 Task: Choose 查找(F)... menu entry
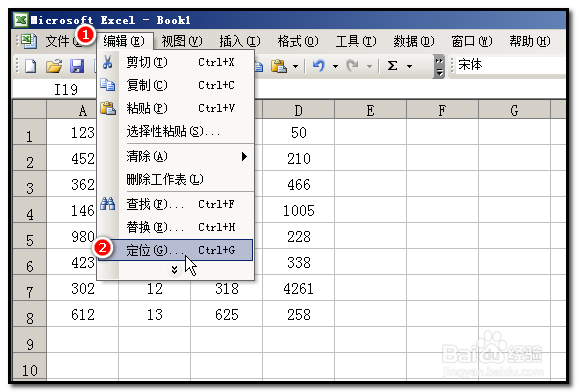click(176, 204)
